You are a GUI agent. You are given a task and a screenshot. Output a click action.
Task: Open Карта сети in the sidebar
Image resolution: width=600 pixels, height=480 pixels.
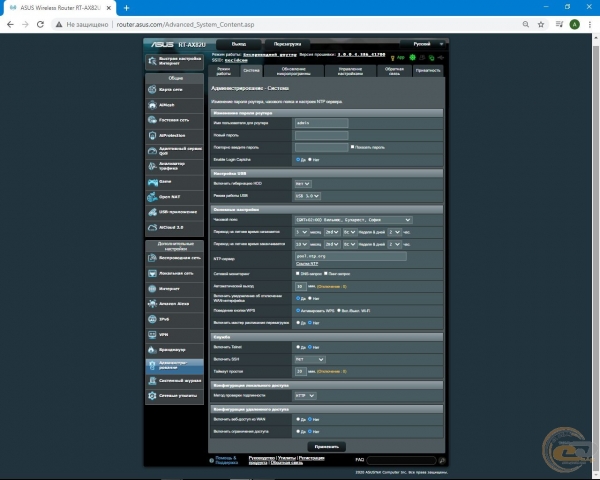[x=174, y=90]
